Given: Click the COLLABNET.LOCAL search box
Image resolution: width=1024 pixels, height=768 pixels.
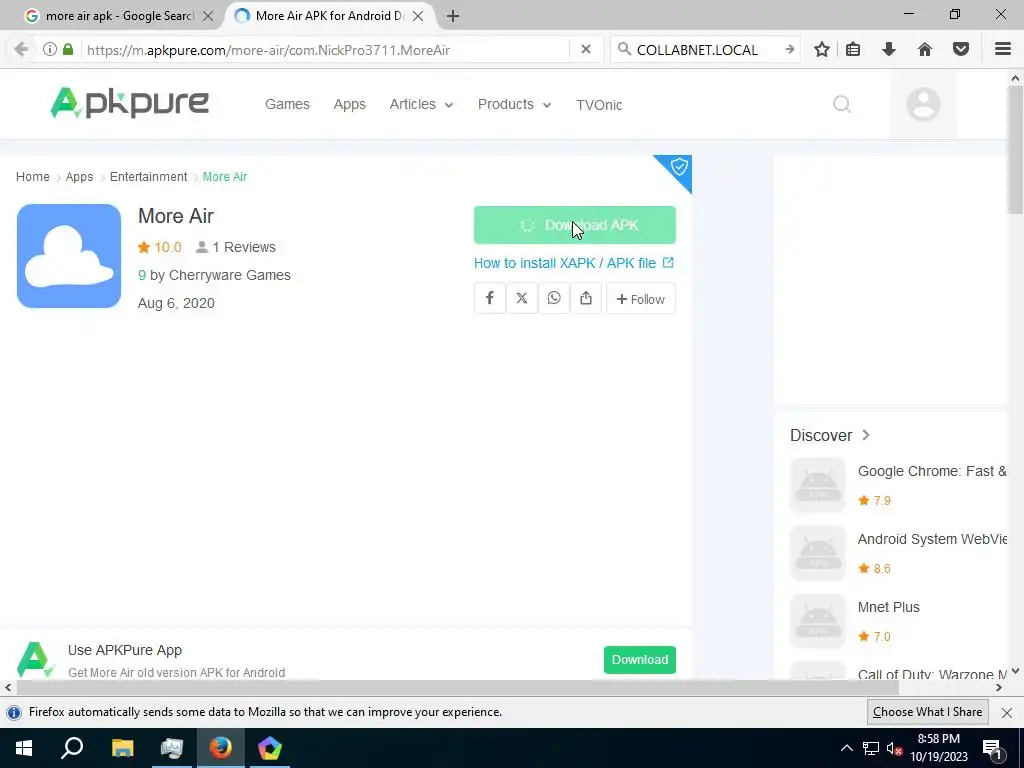Looking at the screenshot, I should pos(705,50).
